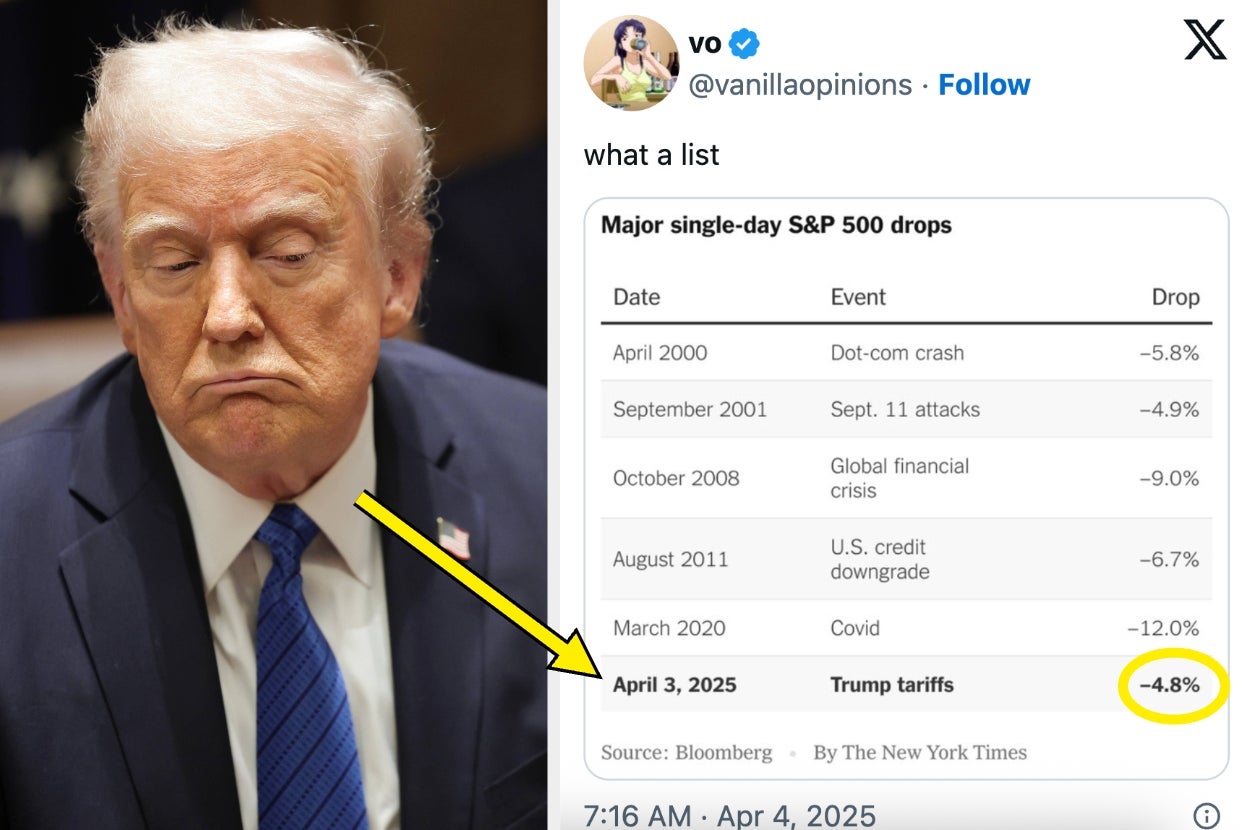Click the Event column header
The image size is (1245, 830).
click(x=858, y=297)
